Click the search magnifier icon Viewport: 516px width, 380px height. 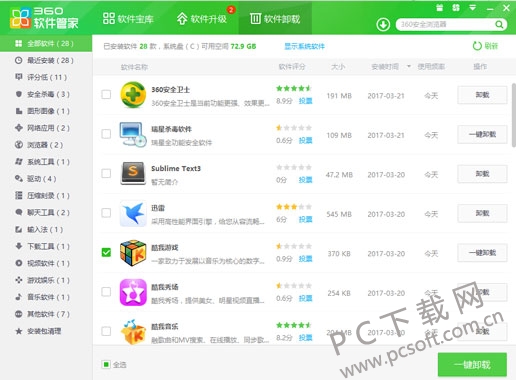pyautogui.click(x=499, y=24)
